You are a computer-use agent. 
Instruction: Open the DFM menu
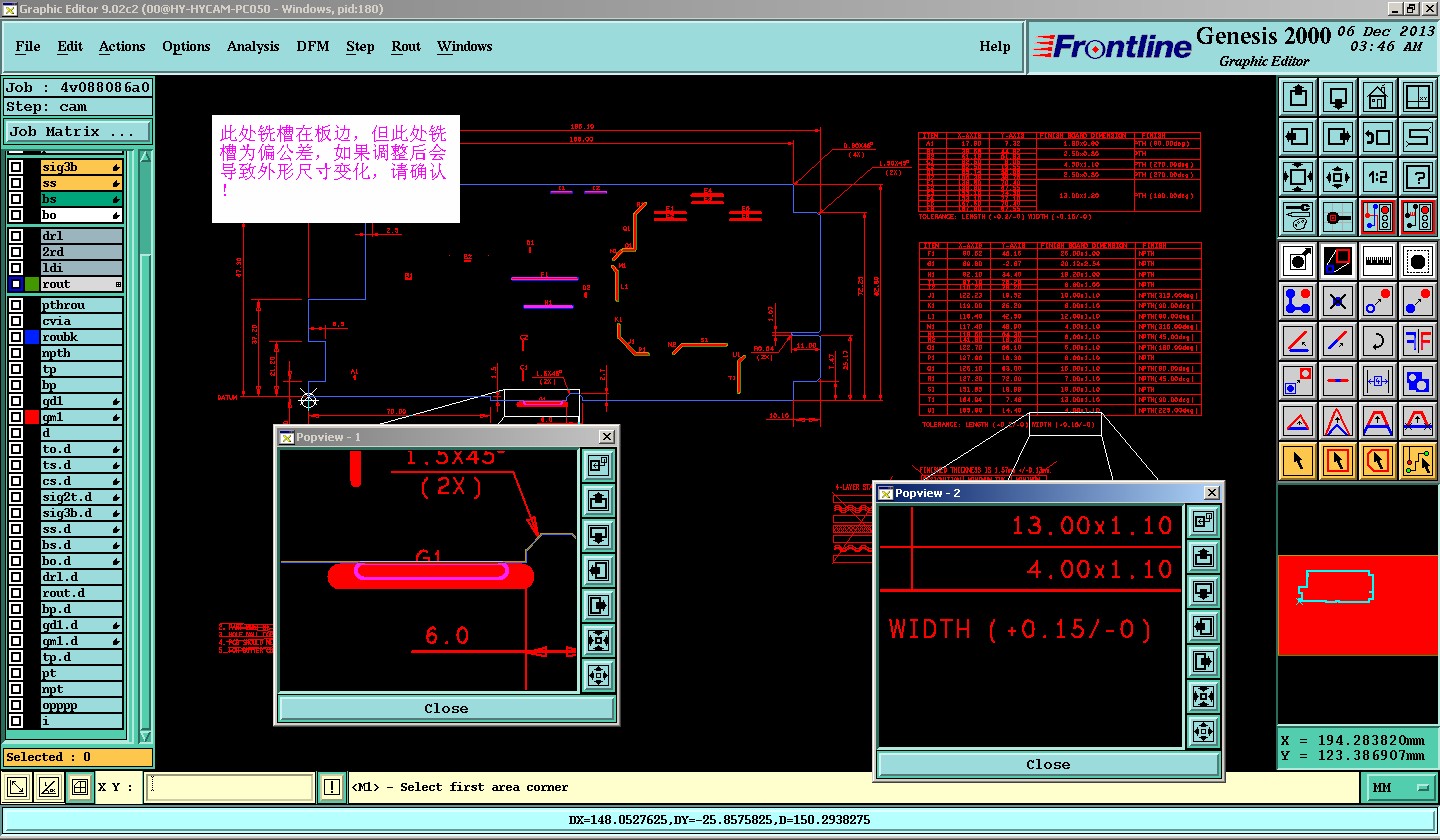point(312,47)
